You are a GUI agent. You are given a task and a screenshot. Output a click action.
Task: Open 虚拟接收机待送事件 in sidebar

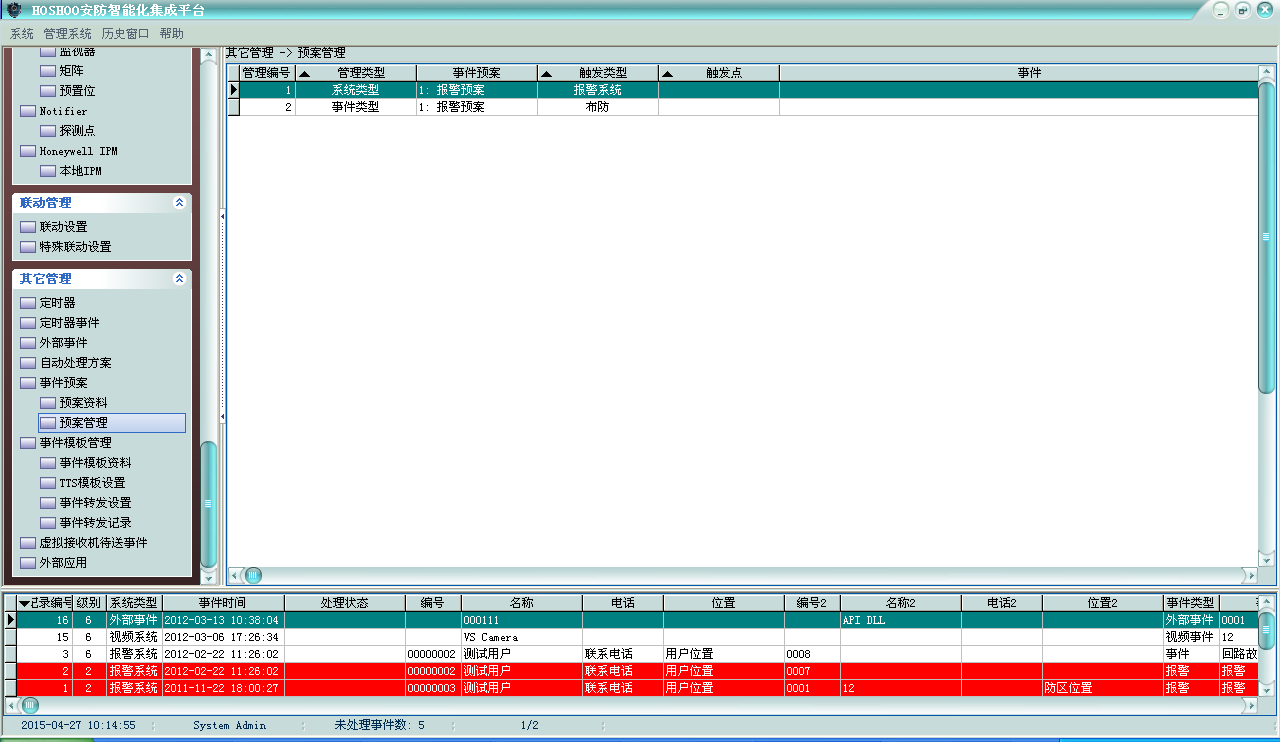click(x=93, y=543)
